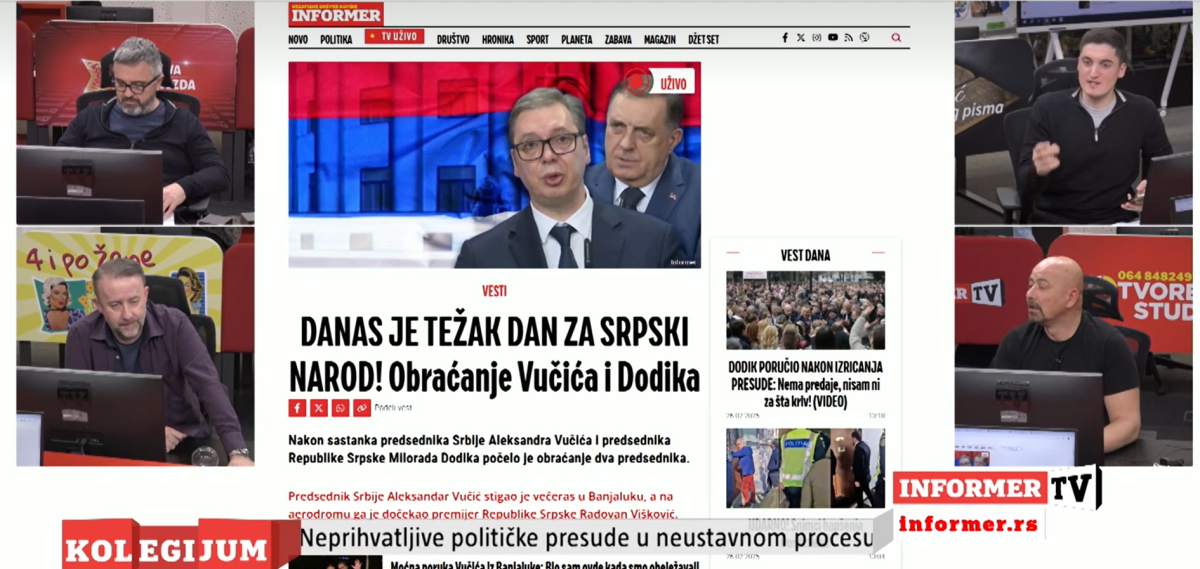Copy article link with red link button
Viewport: 1200px width, 569px height.
point(362,408)
